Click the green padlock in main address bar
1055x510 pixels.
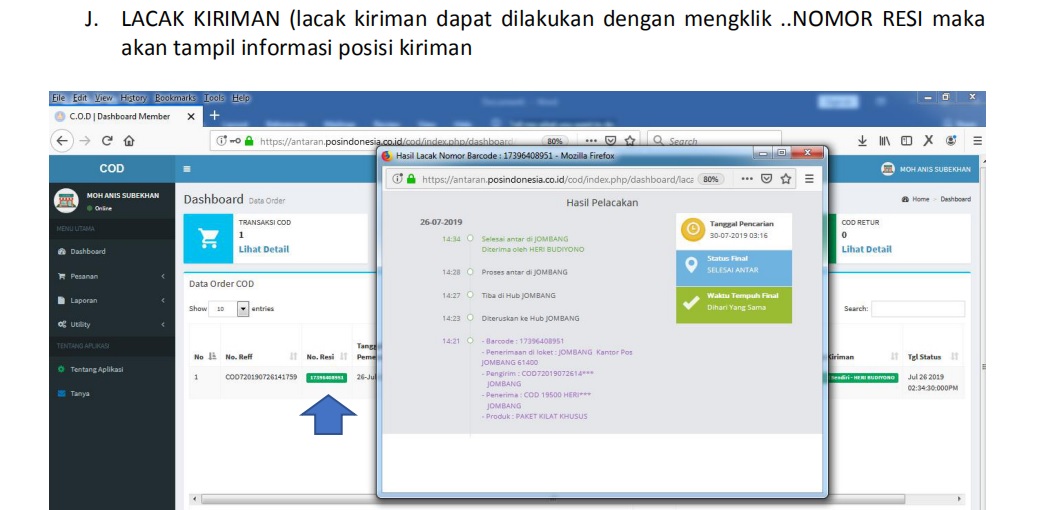point(249,141)
